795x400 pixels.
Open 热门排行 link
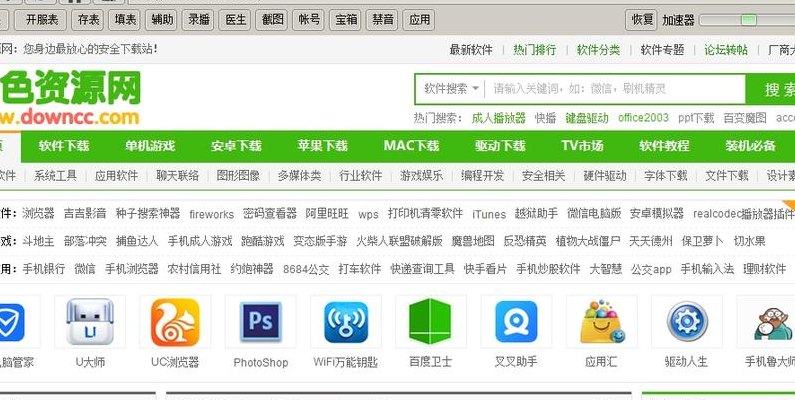(534, 50)
